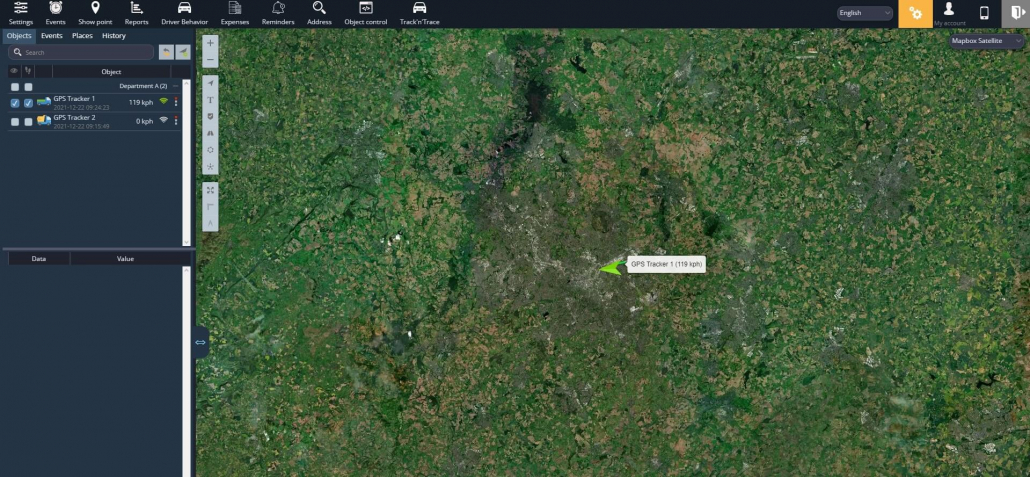Click the fit objects expand-arrows map icon

coord(210,190)
